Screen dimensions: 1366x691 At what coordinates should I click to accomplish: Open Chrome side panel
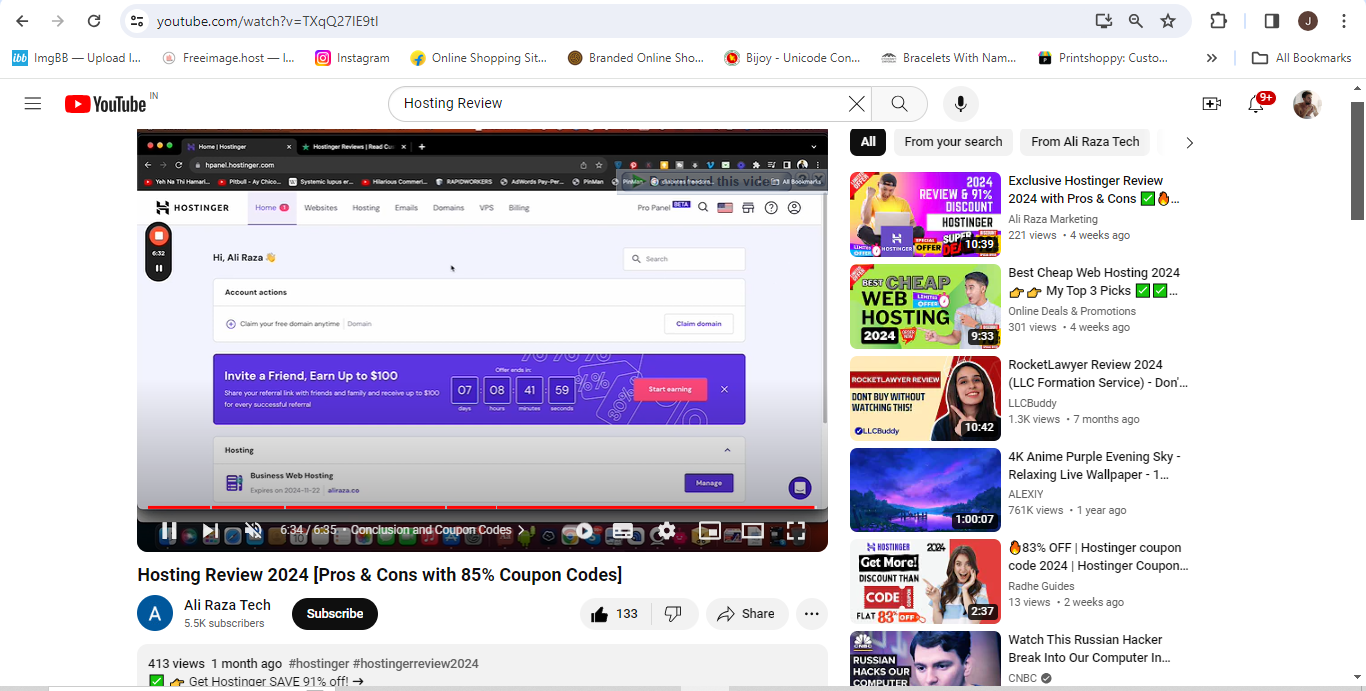click(x=1272, y=21)
